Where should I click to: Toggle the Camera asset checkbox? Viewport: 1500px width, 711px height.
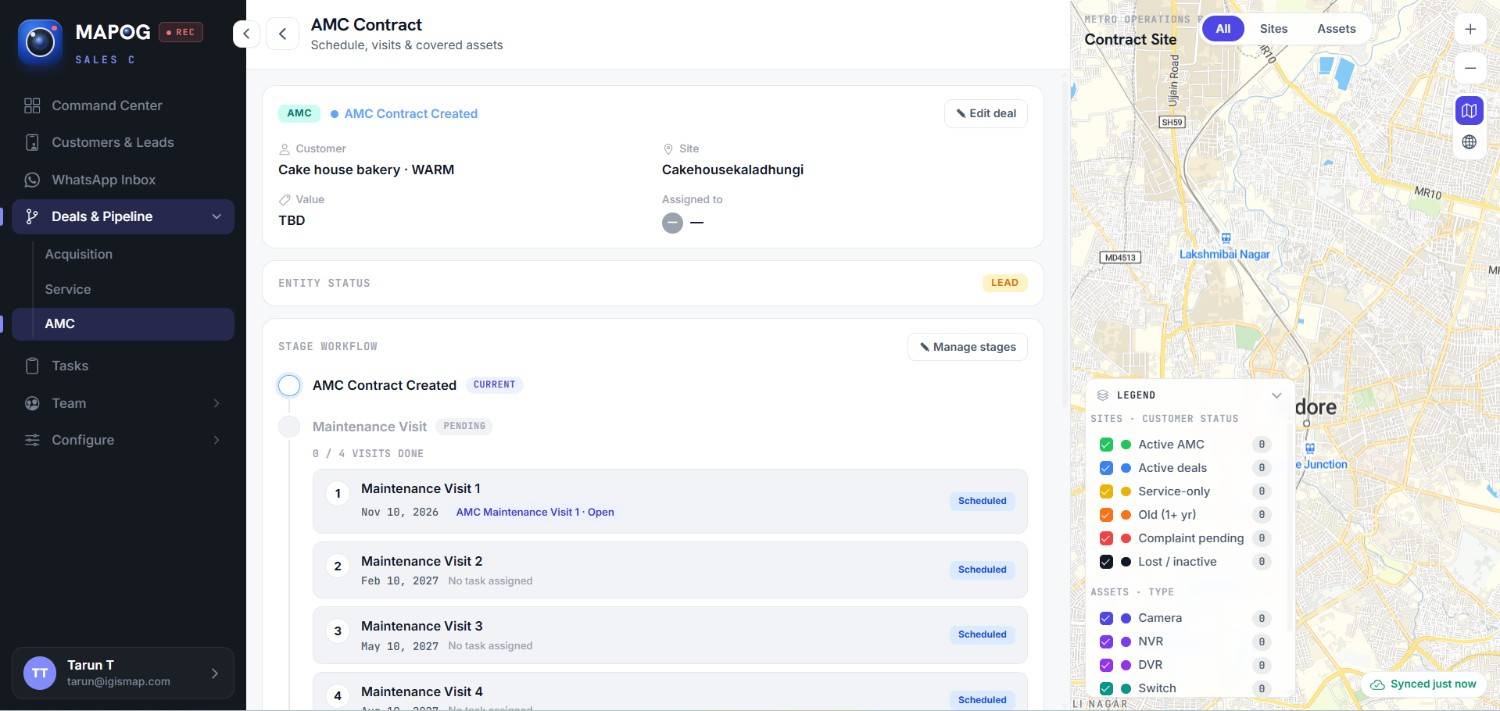tap(1106, 619)
